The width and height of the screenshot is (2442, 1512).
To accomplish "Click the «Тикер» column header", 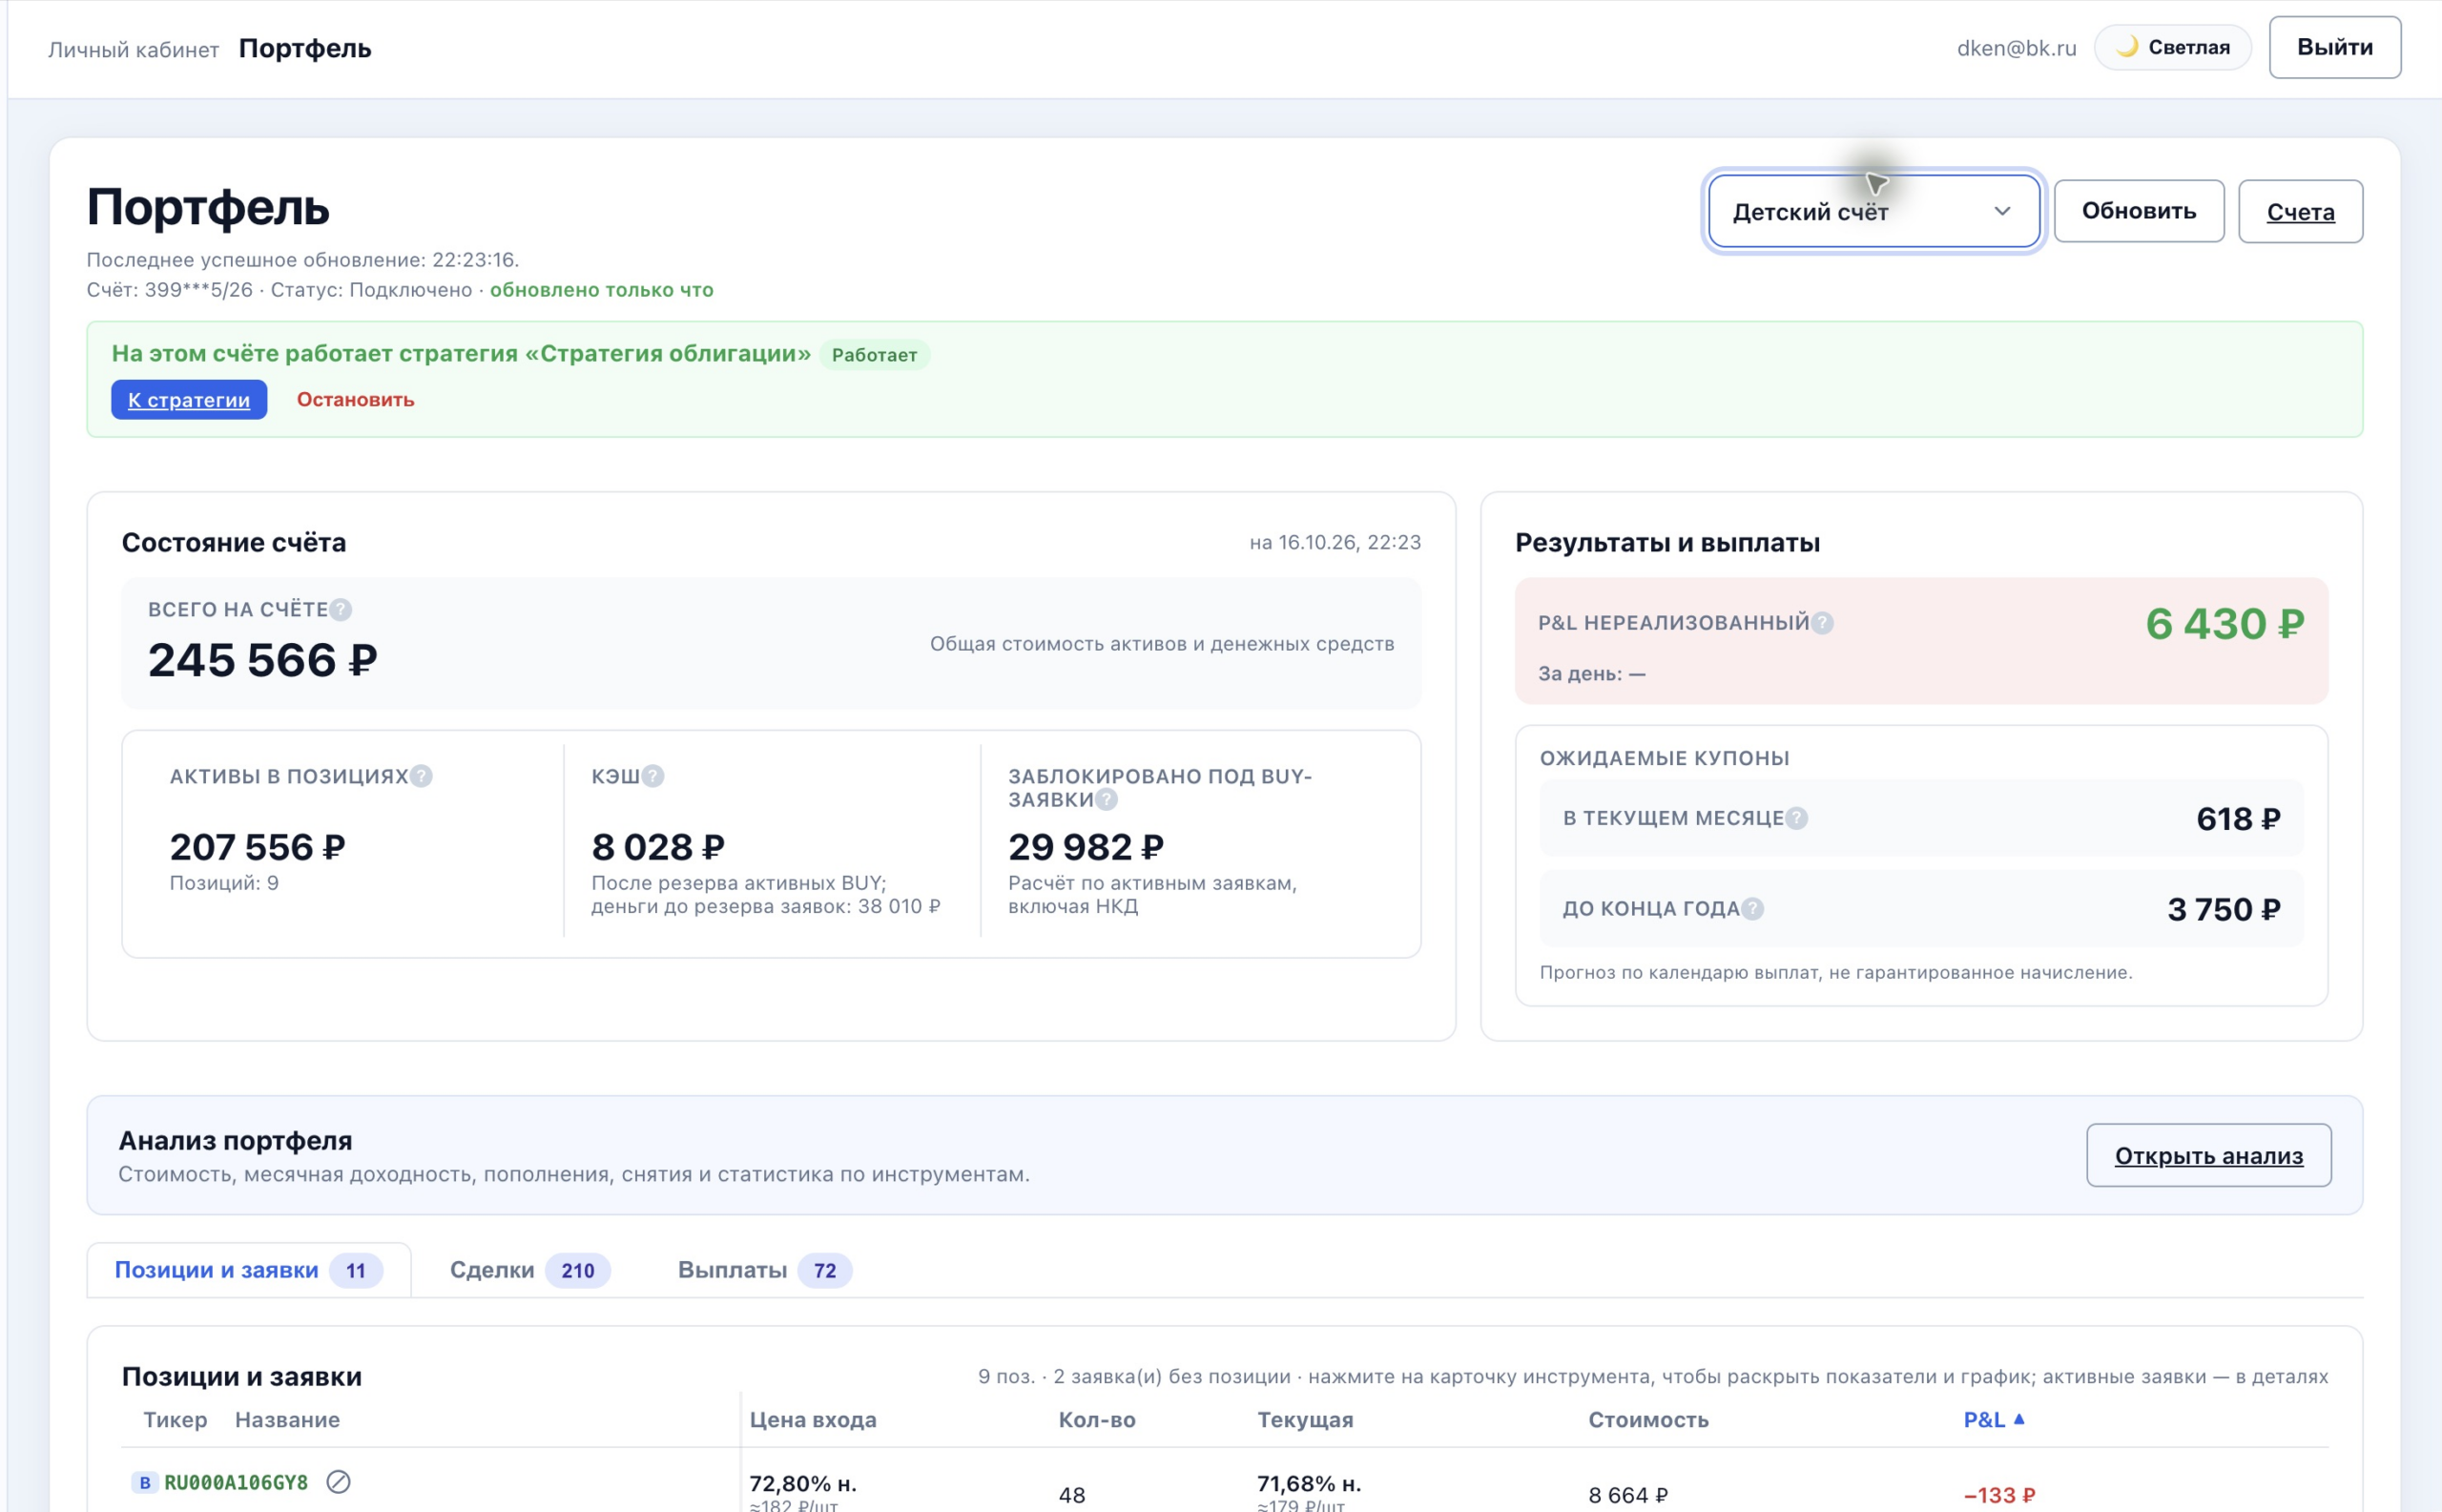I will (x=175, y=1419).
